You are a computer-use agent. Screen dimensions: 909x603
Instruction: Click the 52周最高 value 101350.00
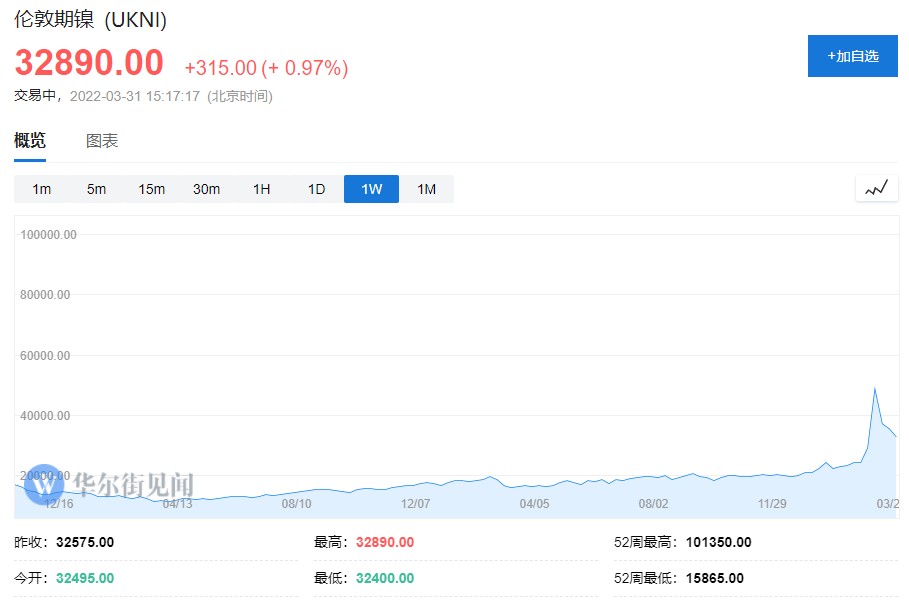pyautogui.click(x=718, y=542)
